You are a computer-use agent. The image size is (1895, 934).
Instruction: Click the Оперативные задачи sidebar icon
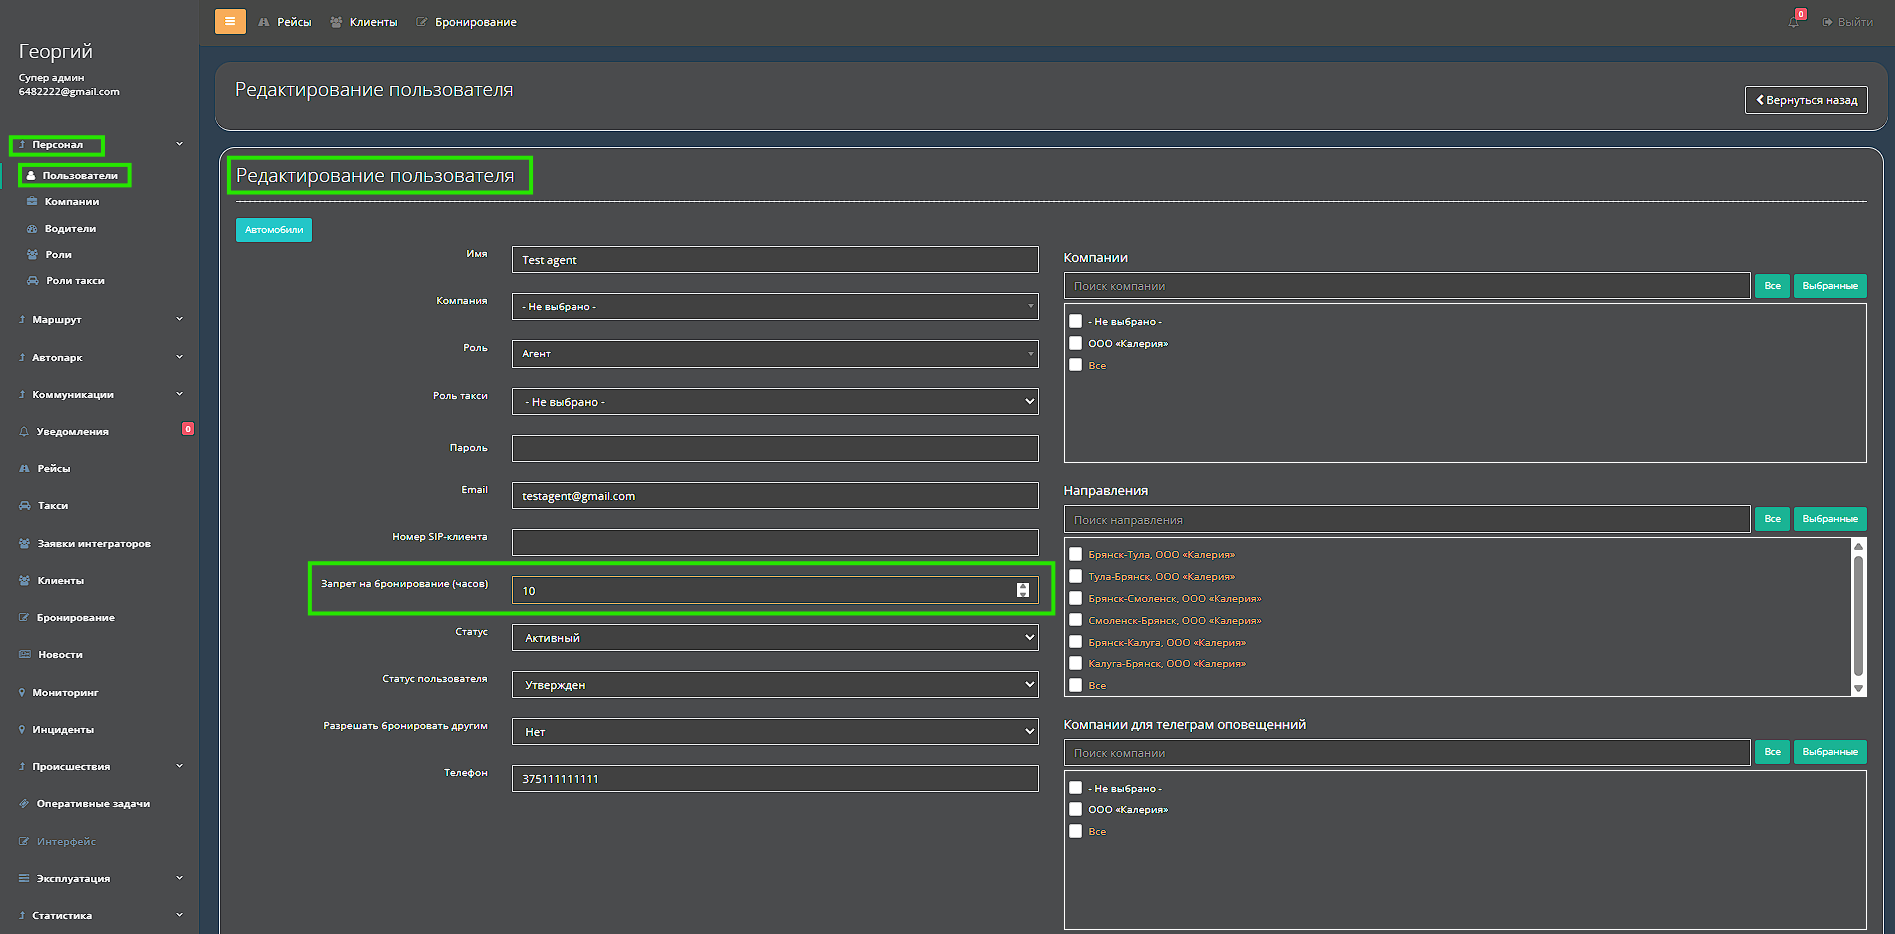tap(24, 804)
